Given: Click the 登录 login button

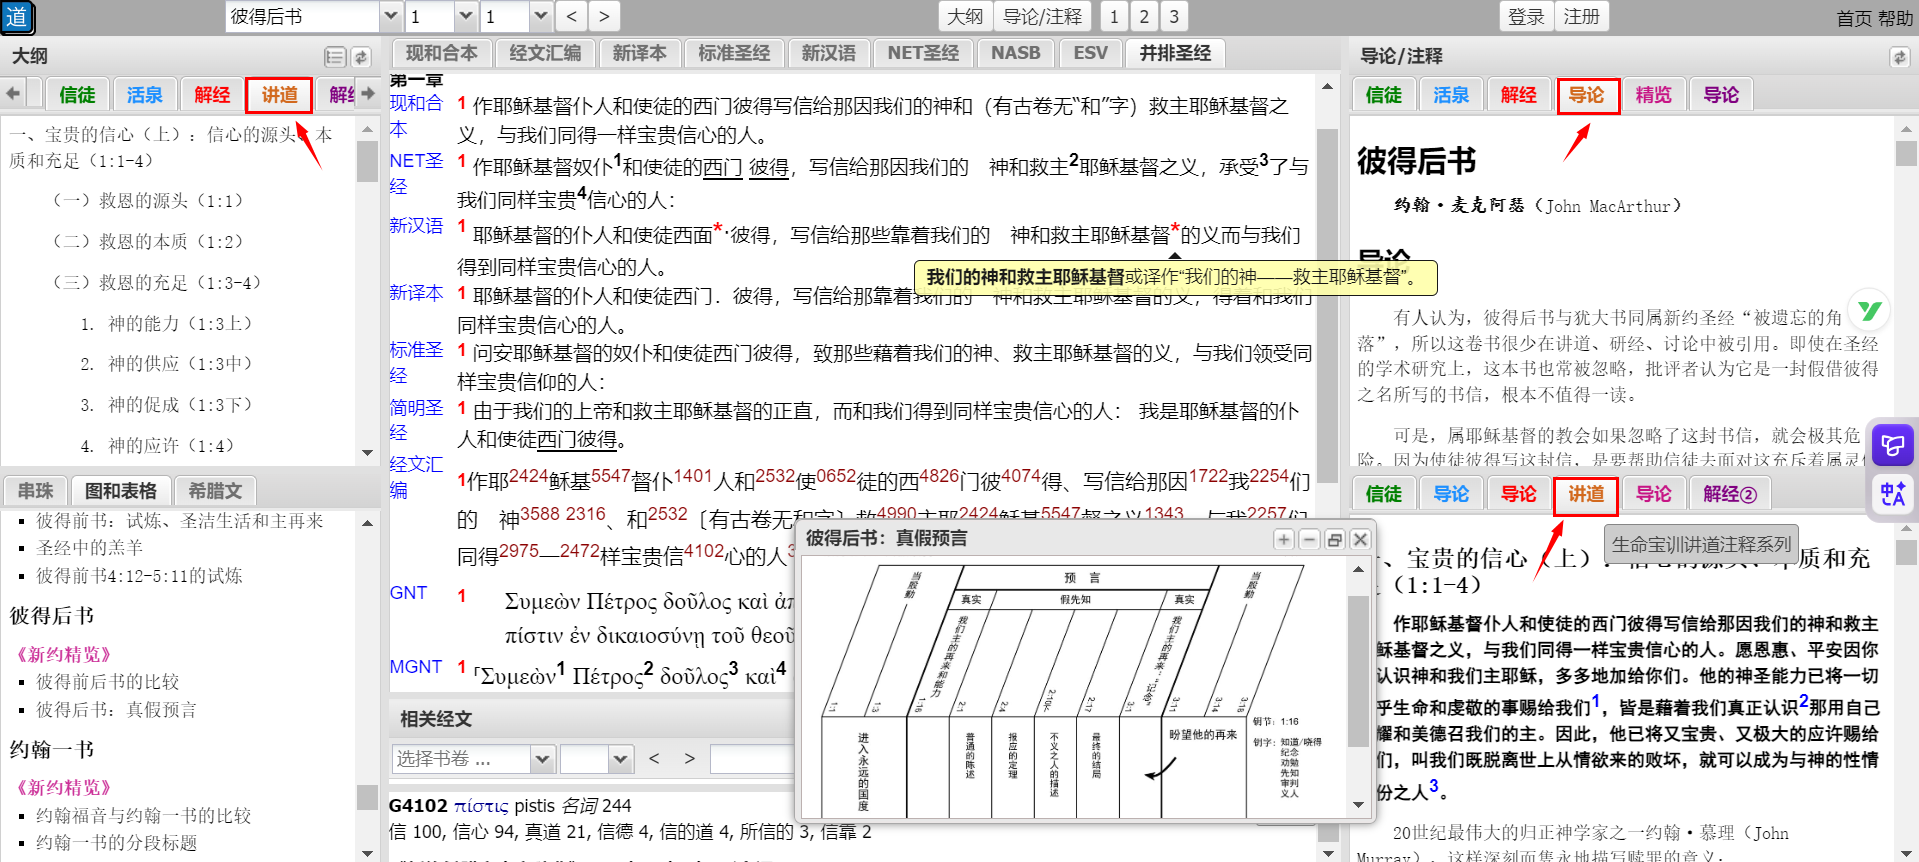Looking at the screenshot, I should click(1526, 17).
